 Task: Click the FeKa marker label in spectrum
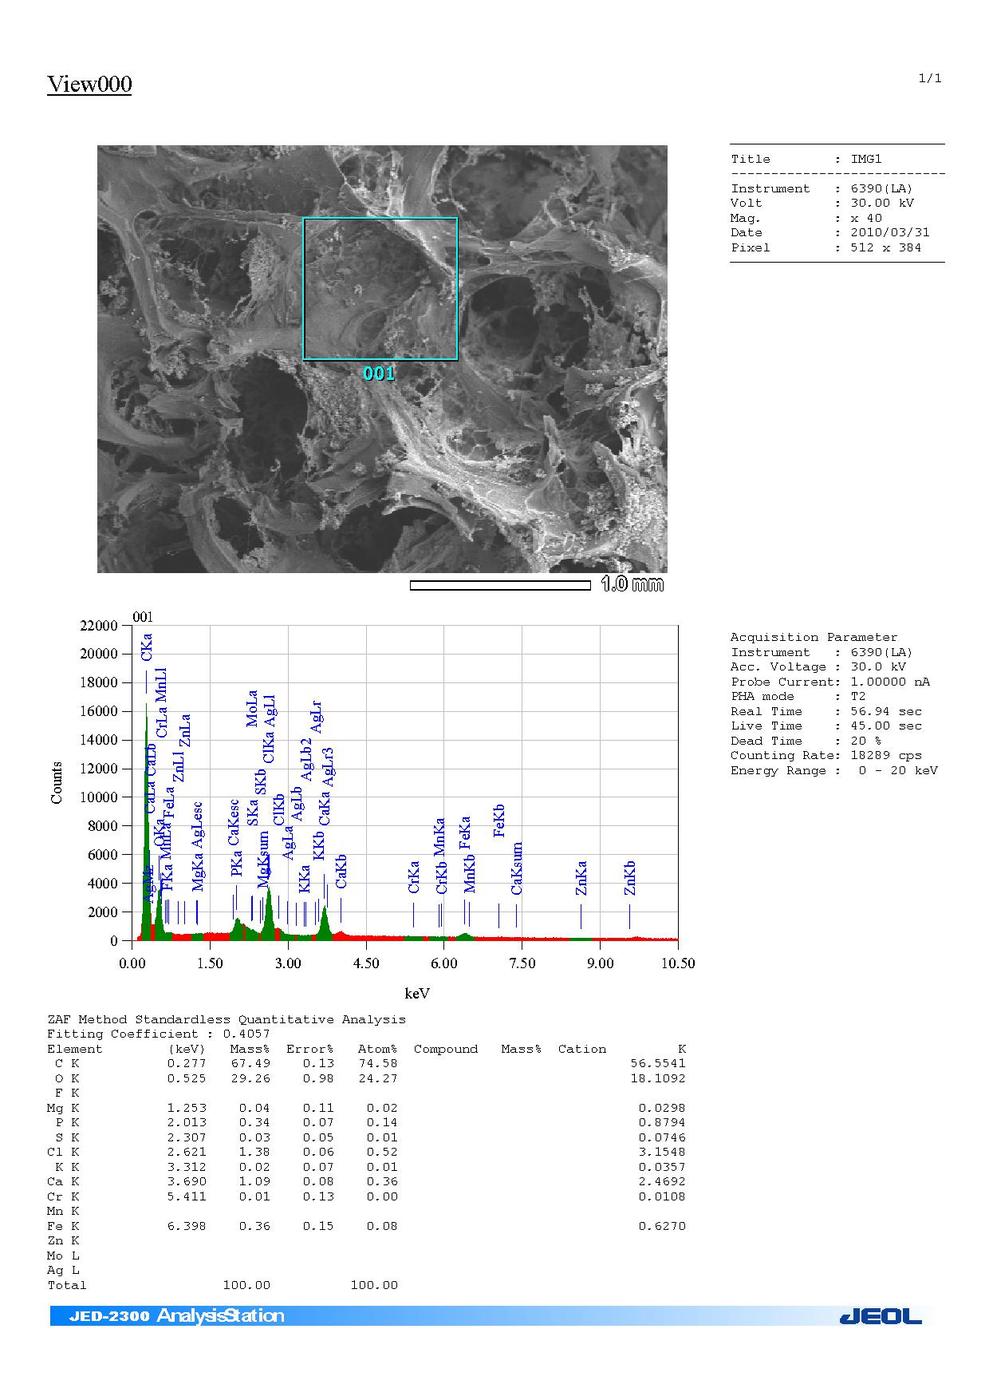click(465, 833)
